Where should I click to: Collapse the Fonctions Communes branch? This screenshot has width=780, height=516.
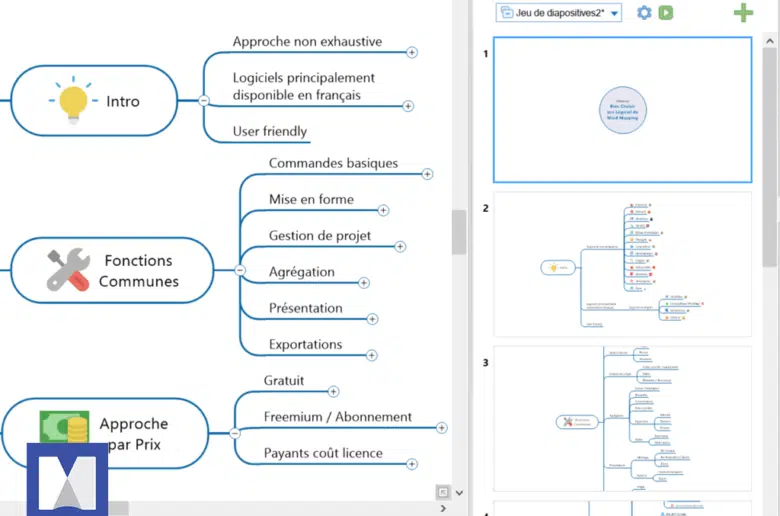[x=240, y=270]
